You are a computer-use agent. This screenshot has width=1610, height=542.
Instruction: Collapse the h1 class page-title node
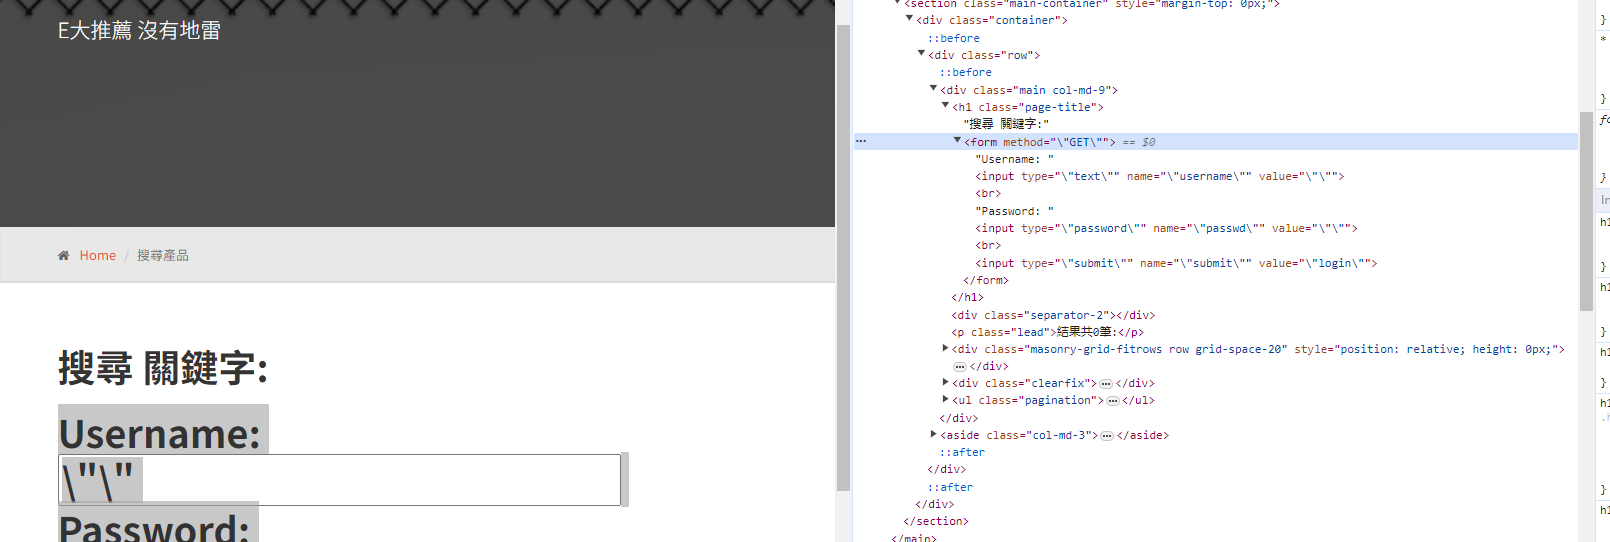(945, 106)
